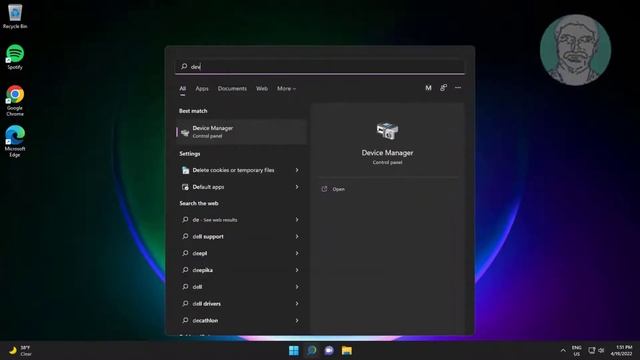Open File Explorer from taskbar
Viewport: 640px width, 360px height.
[x=347, y=351]
